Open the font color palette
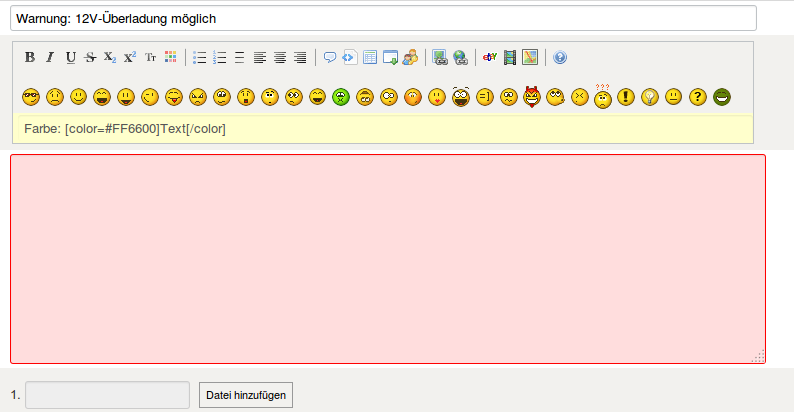The image size is (794, 412). point(170,58)
